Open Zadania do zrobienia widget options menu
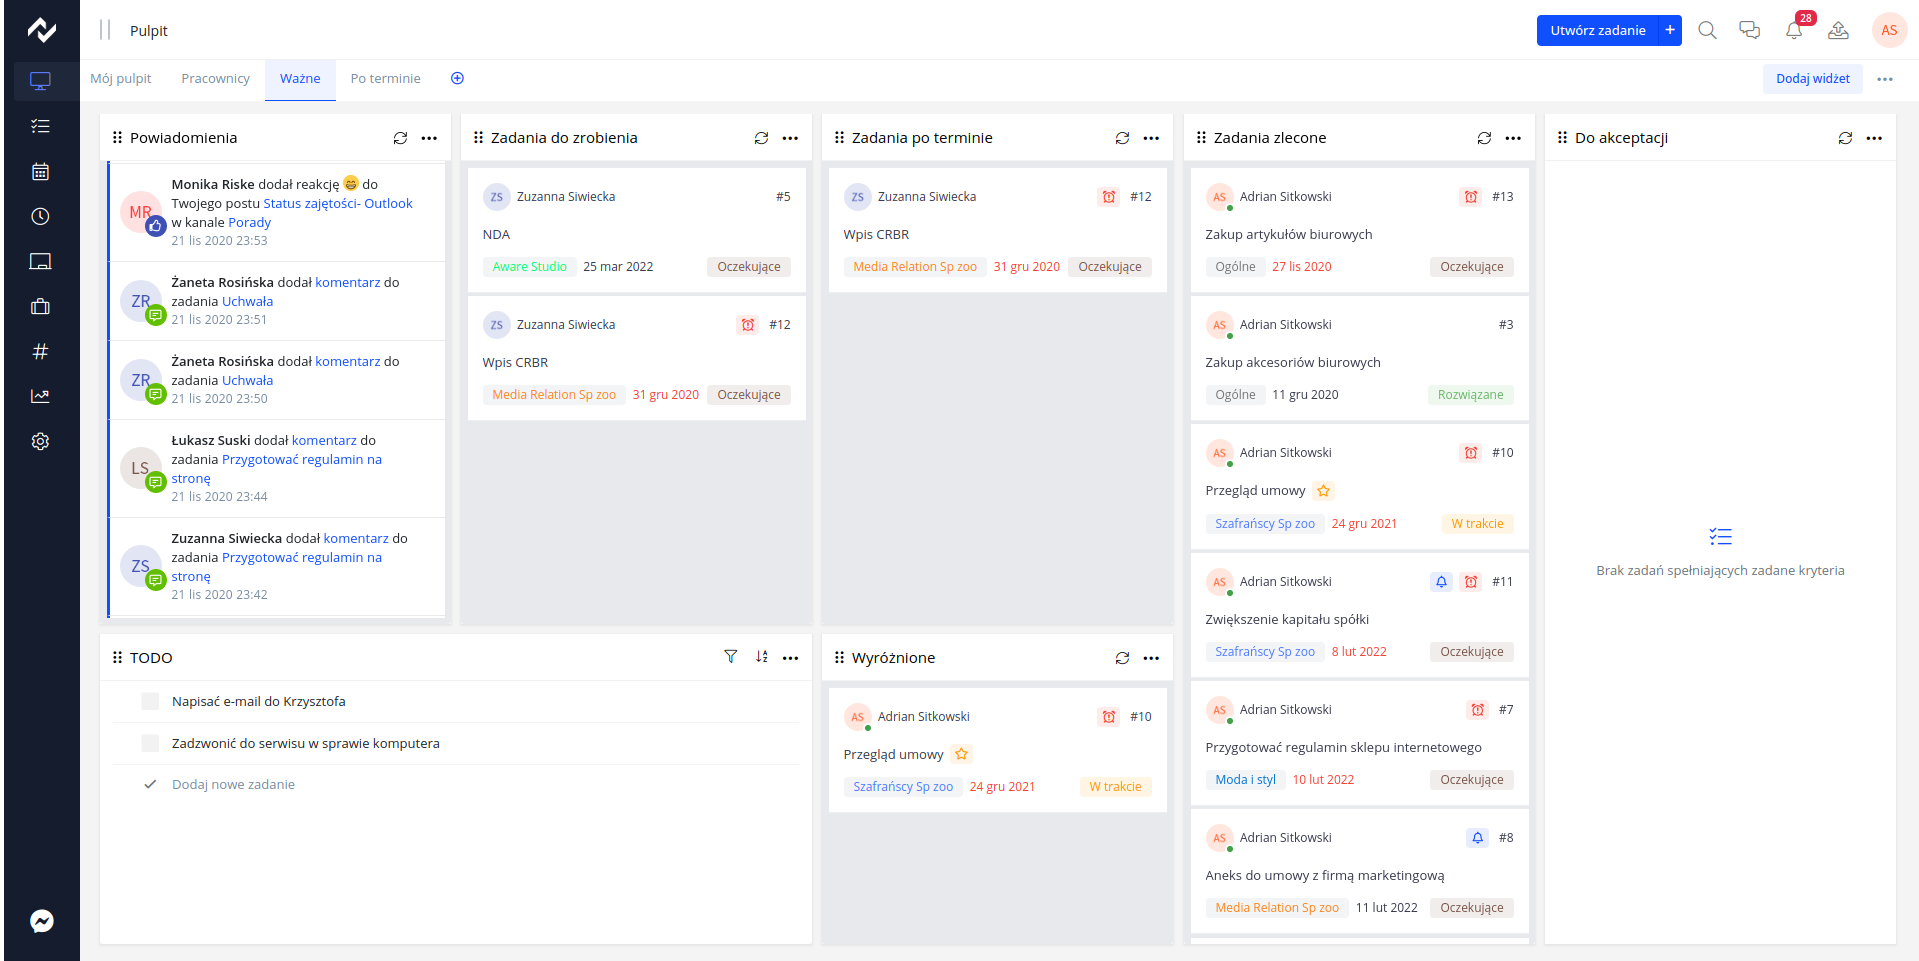The width and height of the screenshot is (1919, 961). 790,138
